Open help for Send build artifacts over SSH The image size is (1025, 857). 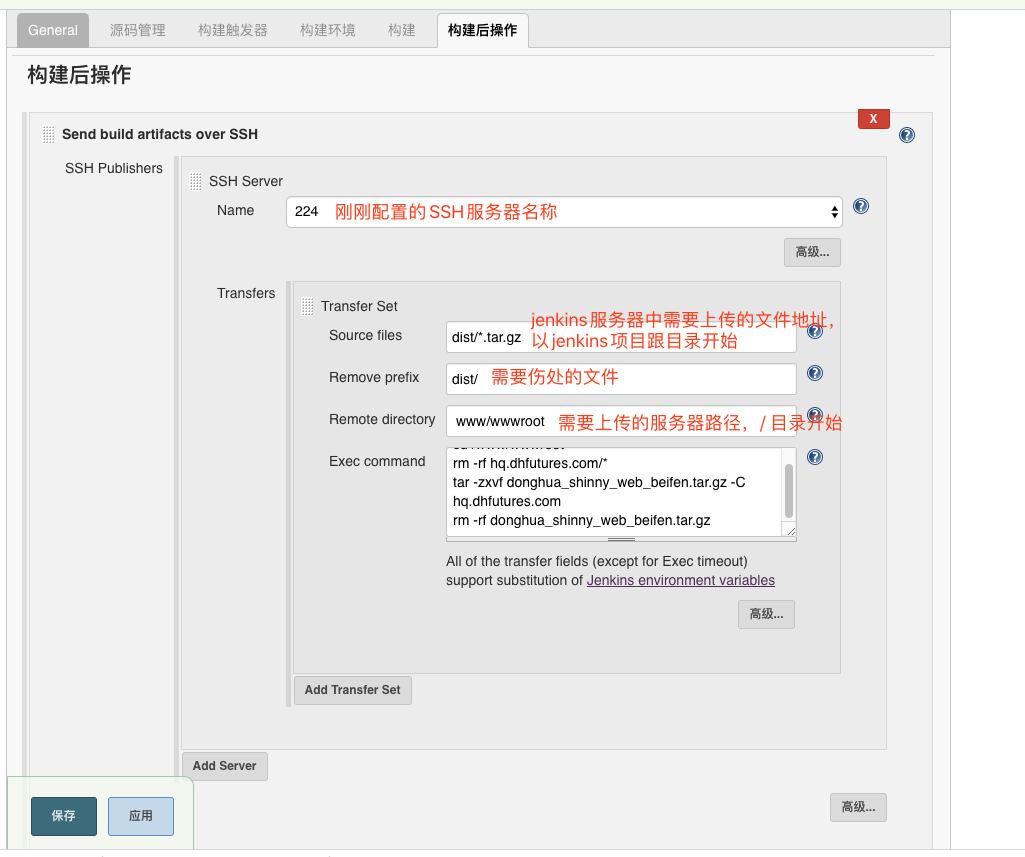tap(907, 135)
